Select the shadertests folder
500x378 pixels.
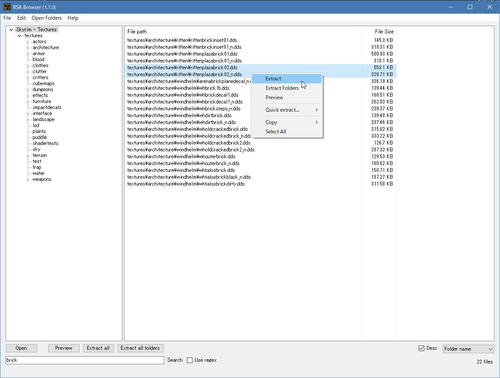(x=45, y=144)
